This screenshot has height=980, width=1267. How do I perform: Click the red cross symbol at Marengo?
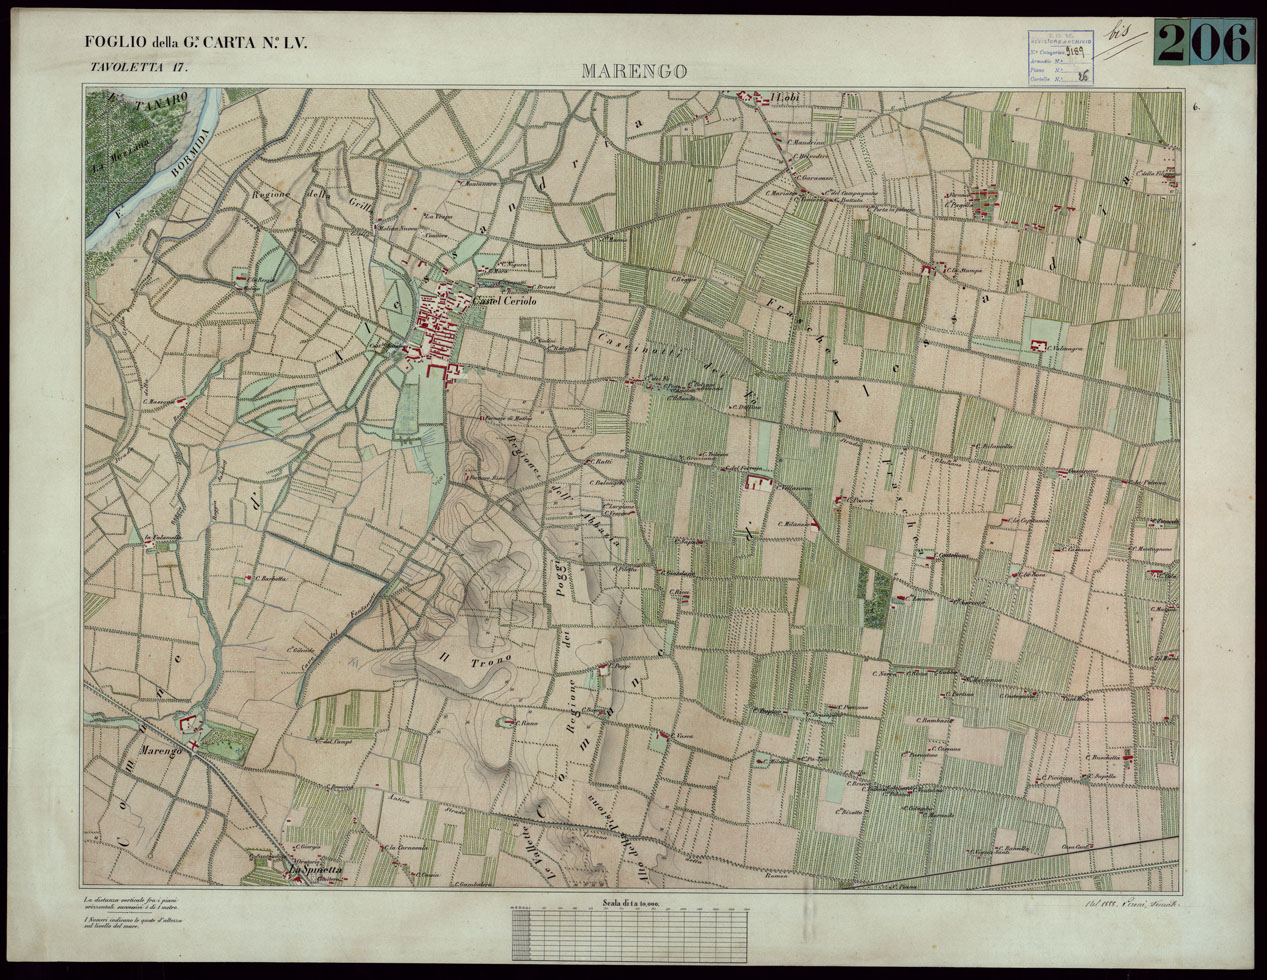(196, 745)
